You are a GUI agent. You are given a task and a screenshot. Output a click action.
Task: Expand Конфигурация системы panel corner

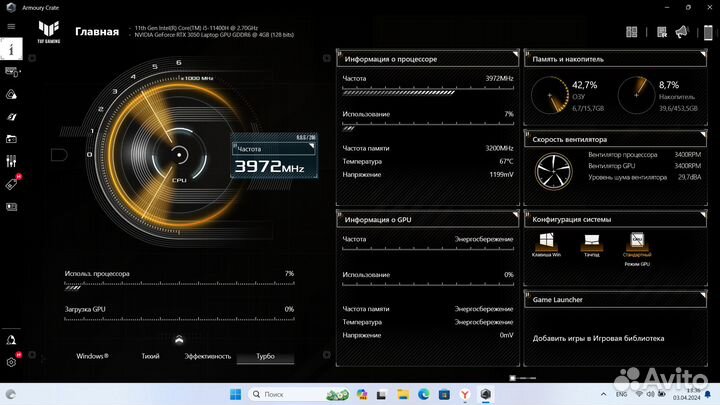click(703, 214)
